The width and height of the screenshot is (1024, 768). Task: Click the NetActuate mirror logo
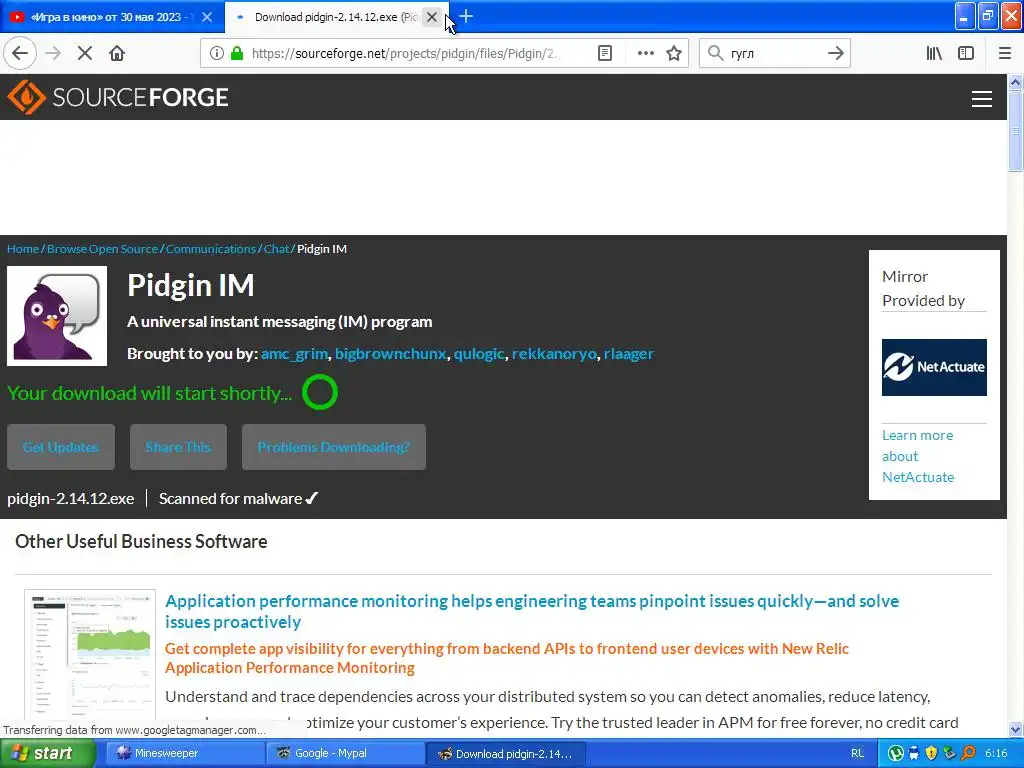coord(934,367)
